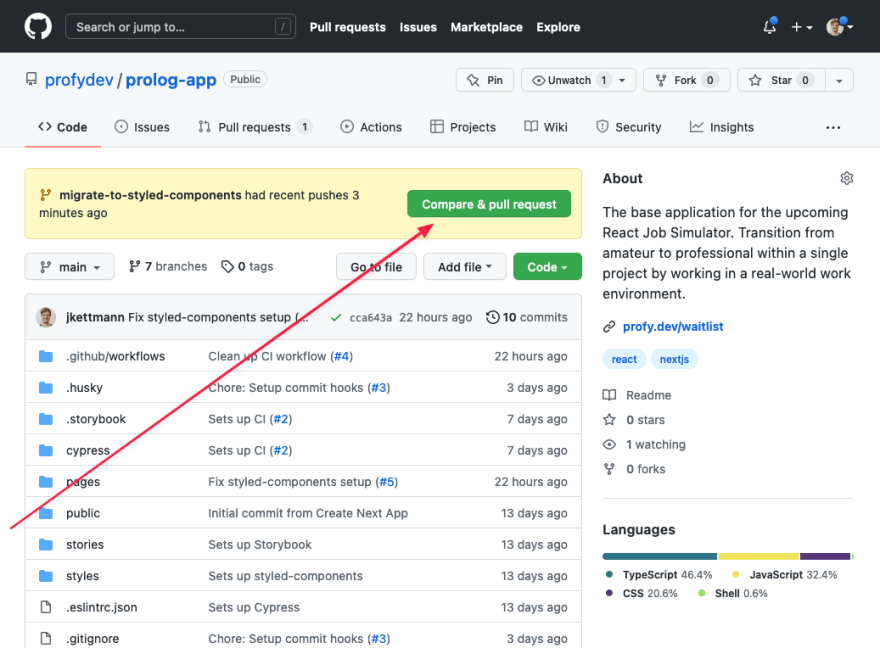Open Issues in top navigation
Screen dimensions: 880x648
(418, 27)
